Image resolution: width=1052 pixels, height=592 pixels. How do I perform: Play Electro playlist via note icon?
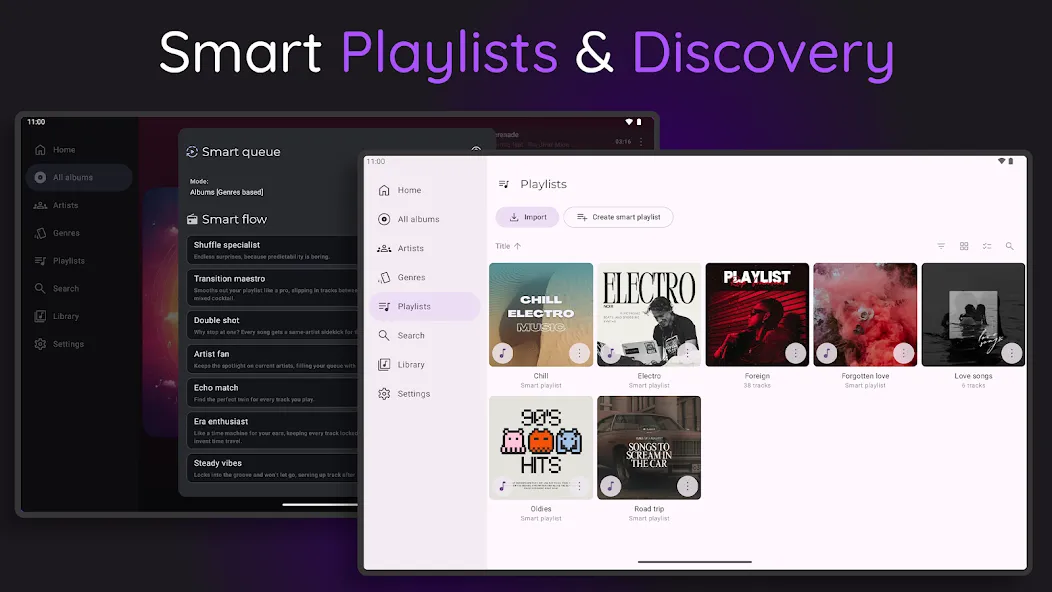pos(611,353)
